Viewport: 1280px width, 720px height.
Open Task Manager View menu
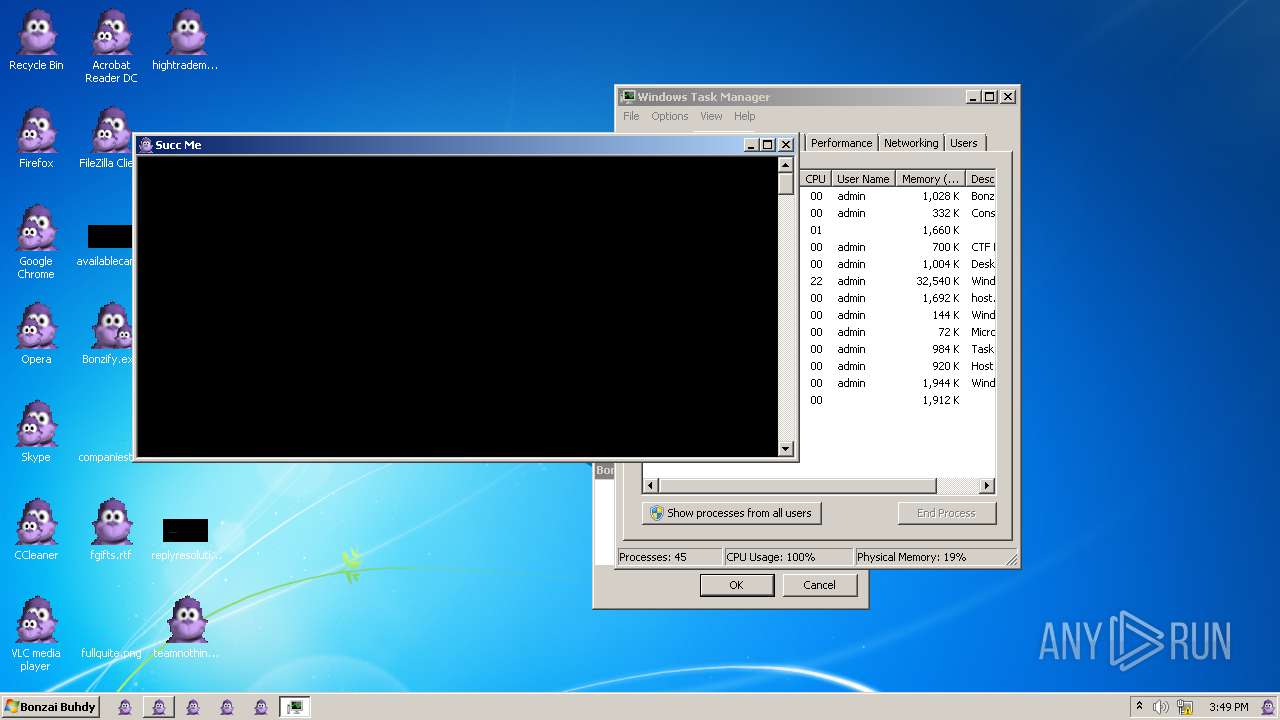[711, 116]
